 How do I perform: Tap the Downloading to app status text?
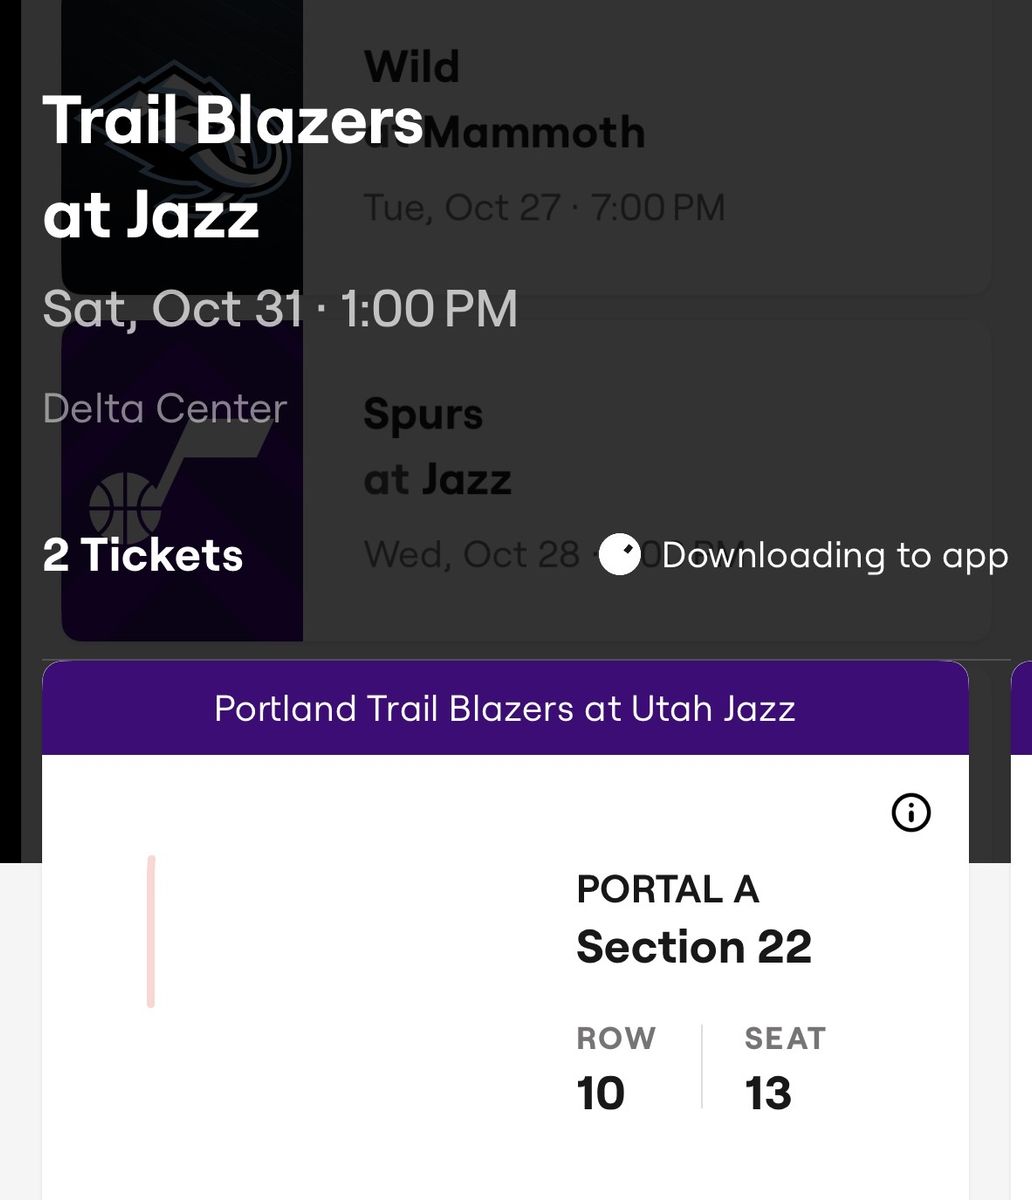[835, 555]
